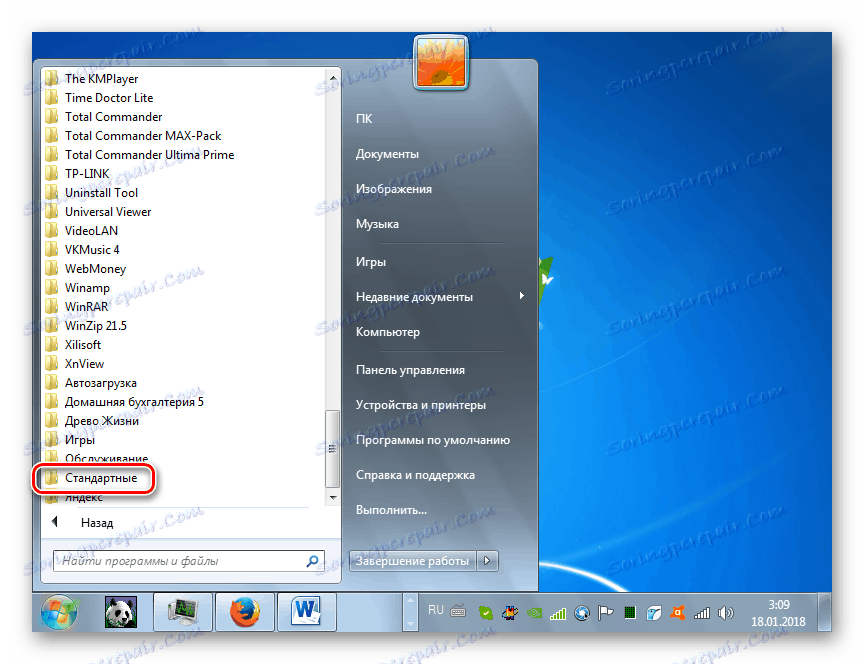Click the XnView folder icon
Screen dimensions: 864x664
pyautogui.click(x=51, y=364)
